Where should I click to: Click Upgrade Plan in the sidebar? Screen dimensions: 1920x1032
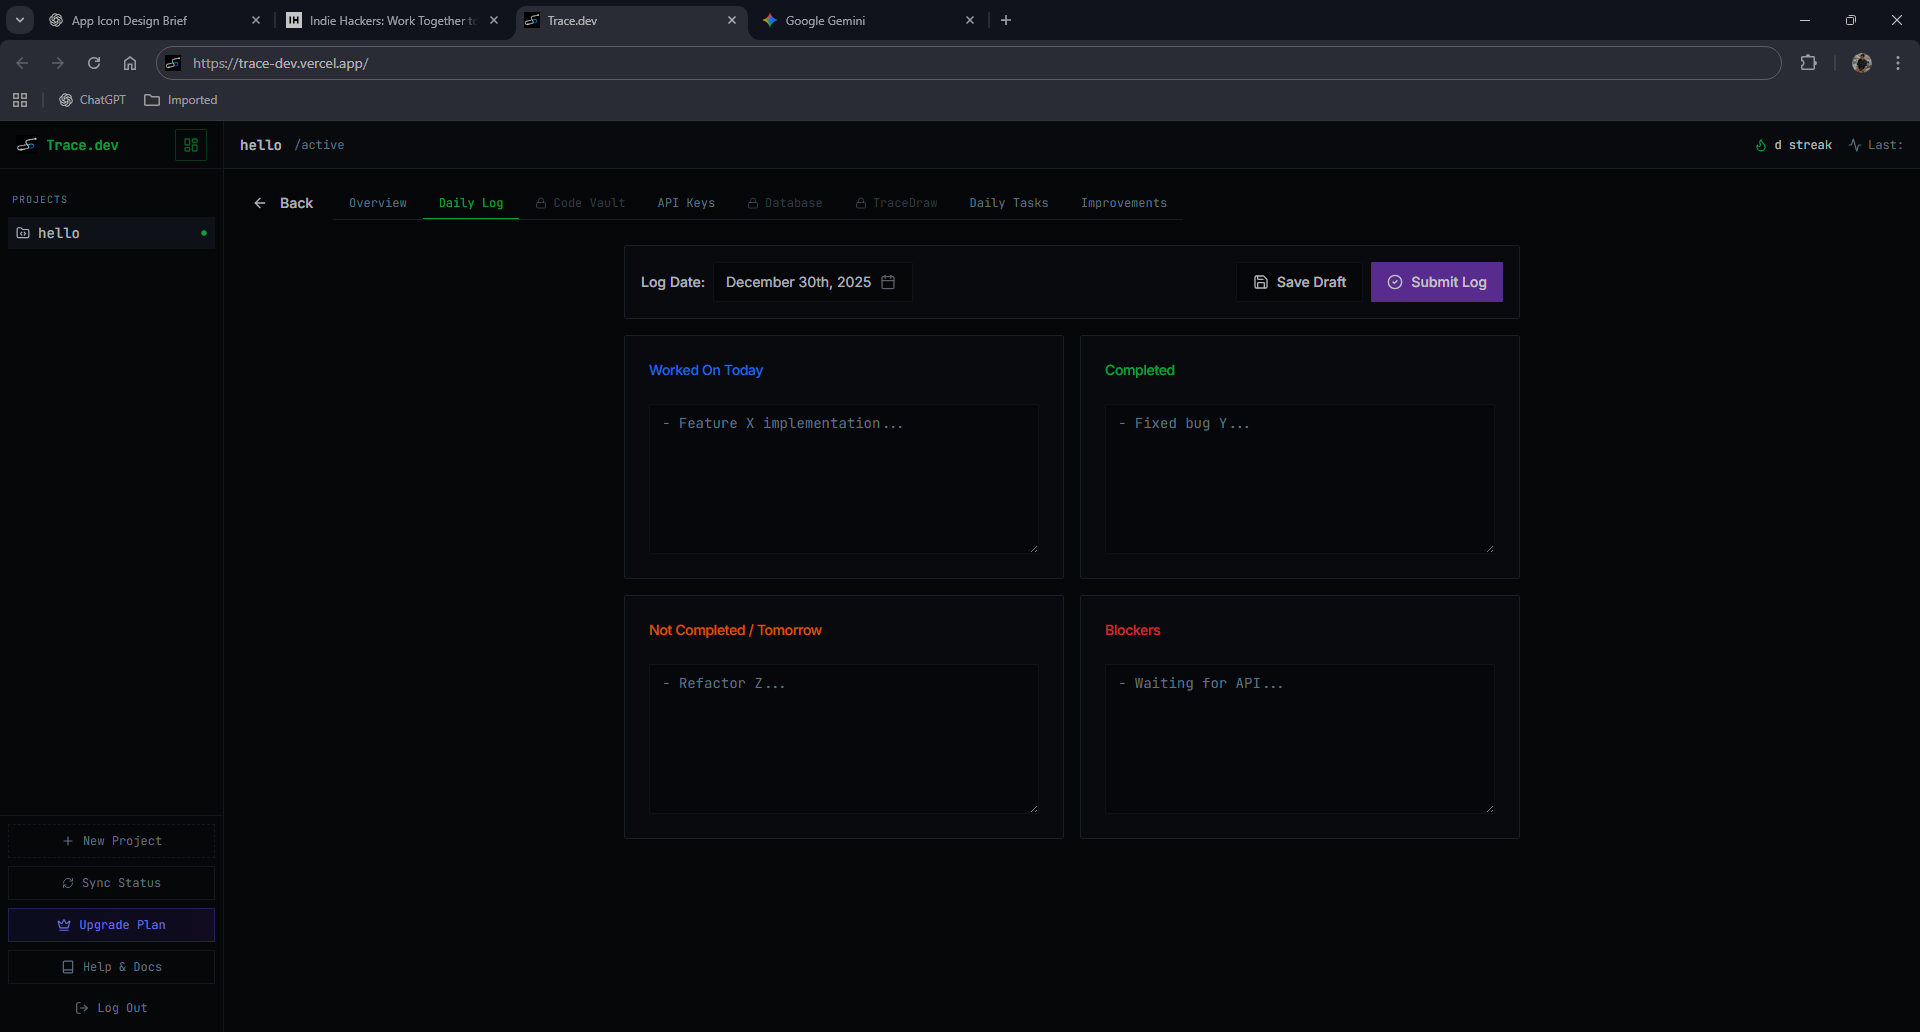tap(110, 925)
